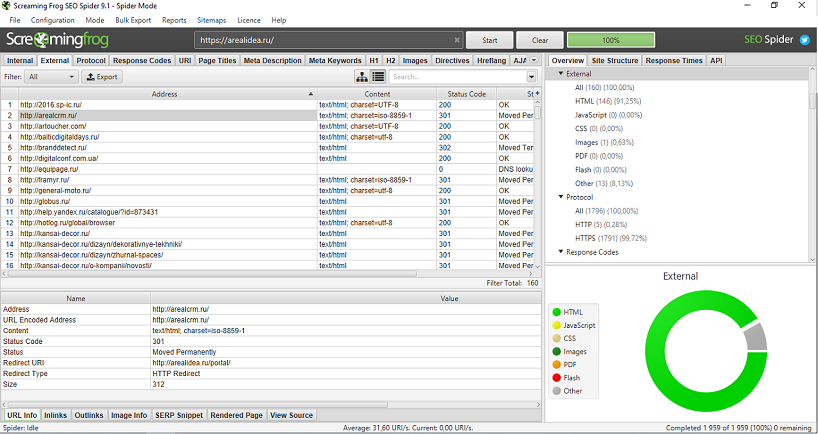Collapse the External tree section
The height and width of the screenshot is (434, 818).
561,74
